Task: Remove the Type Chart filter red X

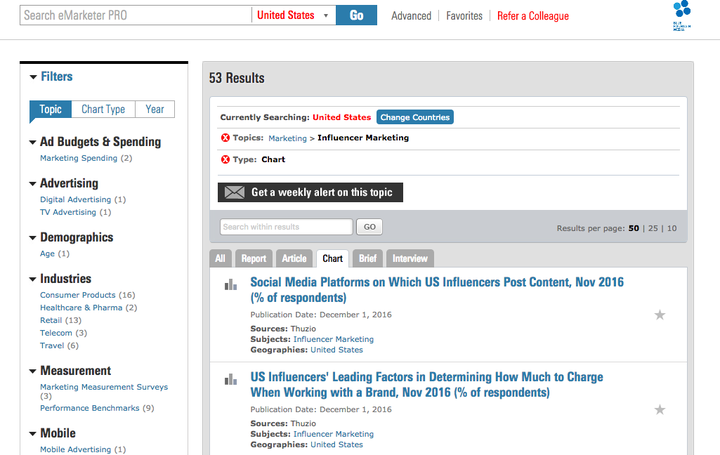Action: click(225, 160)
